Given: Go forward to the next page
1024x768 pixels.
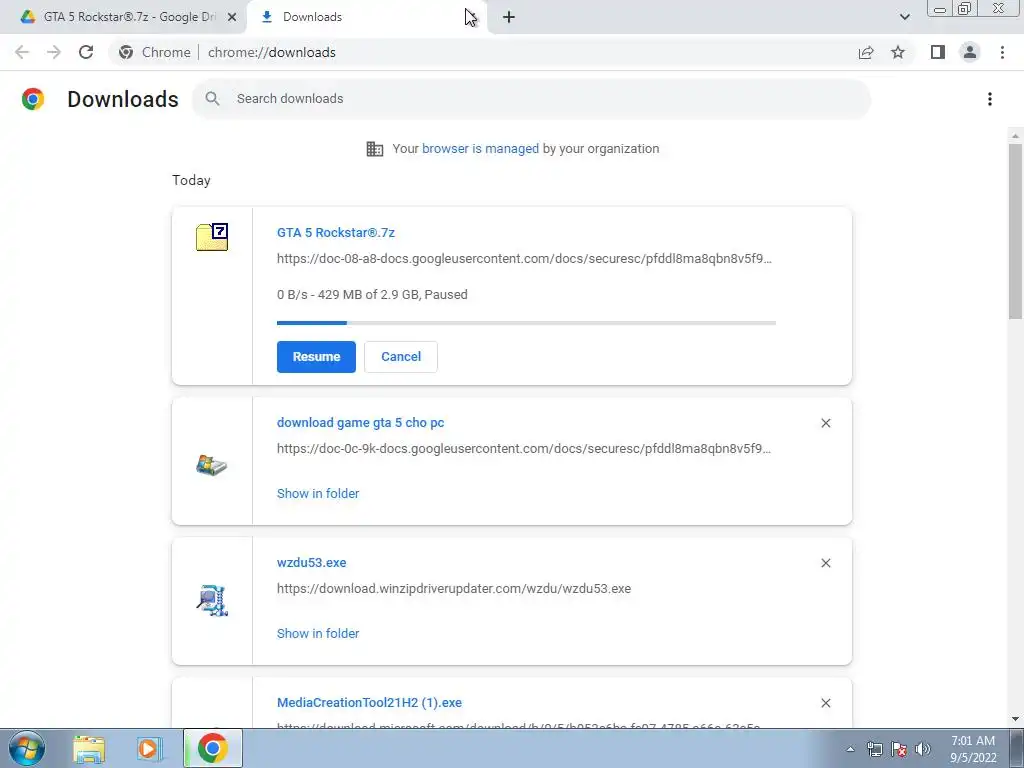Looking at the screenshot, I should pyautogui.click(x=54, y=52).
